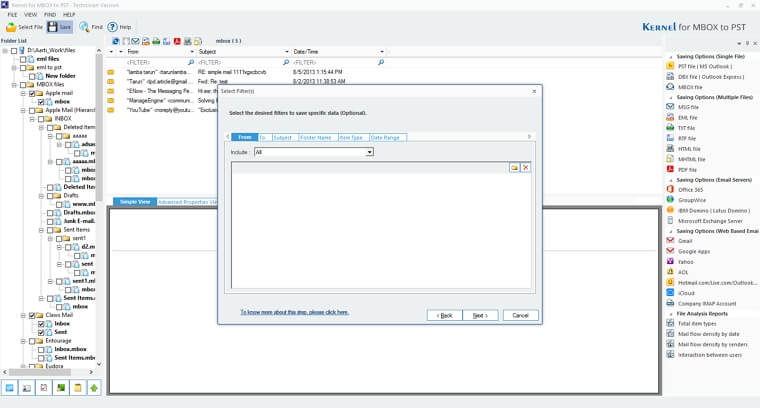This screenshot has height=408, width=760.
Task: Check the Entourage folder checkbox
Action: click(32, 341)
